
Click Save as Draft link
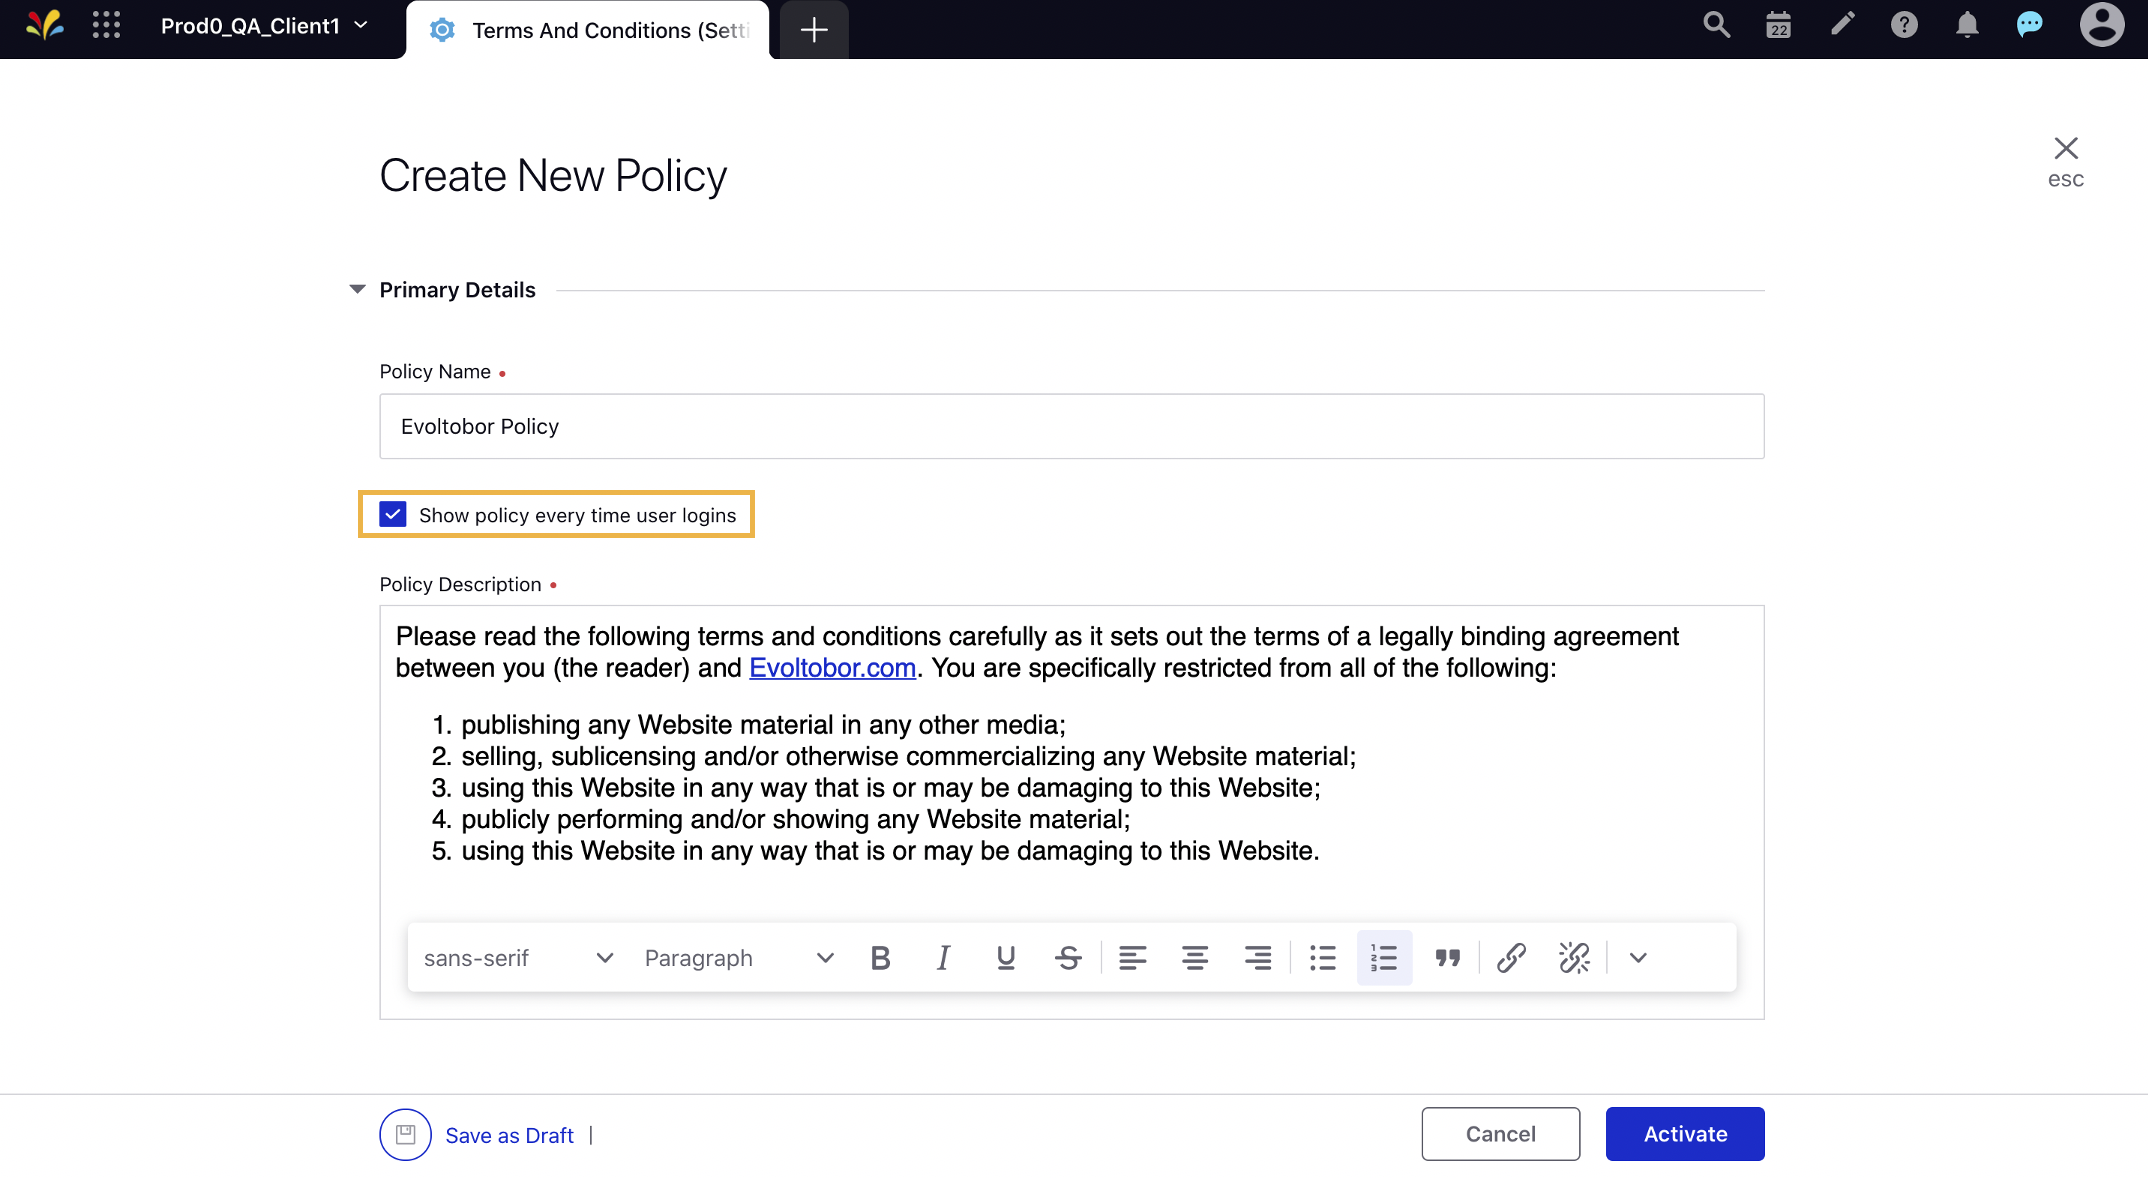[509, 1135]
